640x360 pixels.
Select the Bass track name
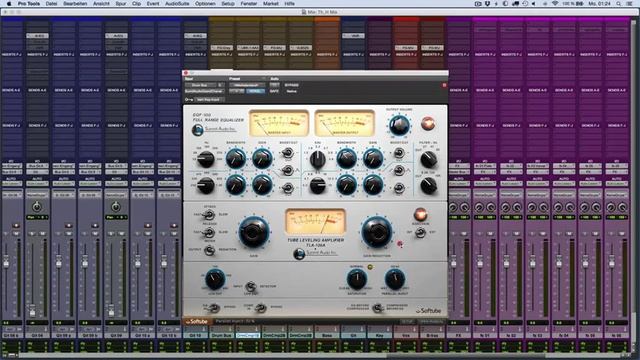point(327,335)
